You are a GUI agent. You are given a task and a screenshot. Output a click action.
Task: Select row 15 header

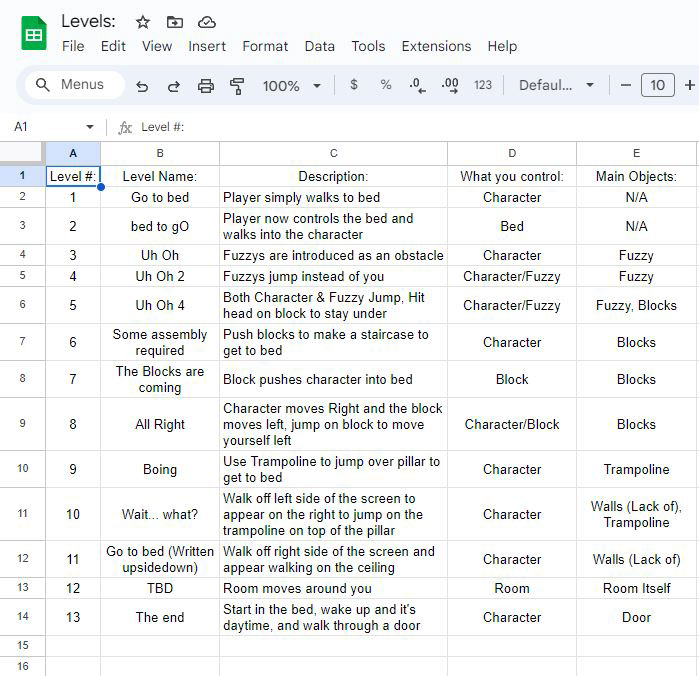[x=22, y=645]
